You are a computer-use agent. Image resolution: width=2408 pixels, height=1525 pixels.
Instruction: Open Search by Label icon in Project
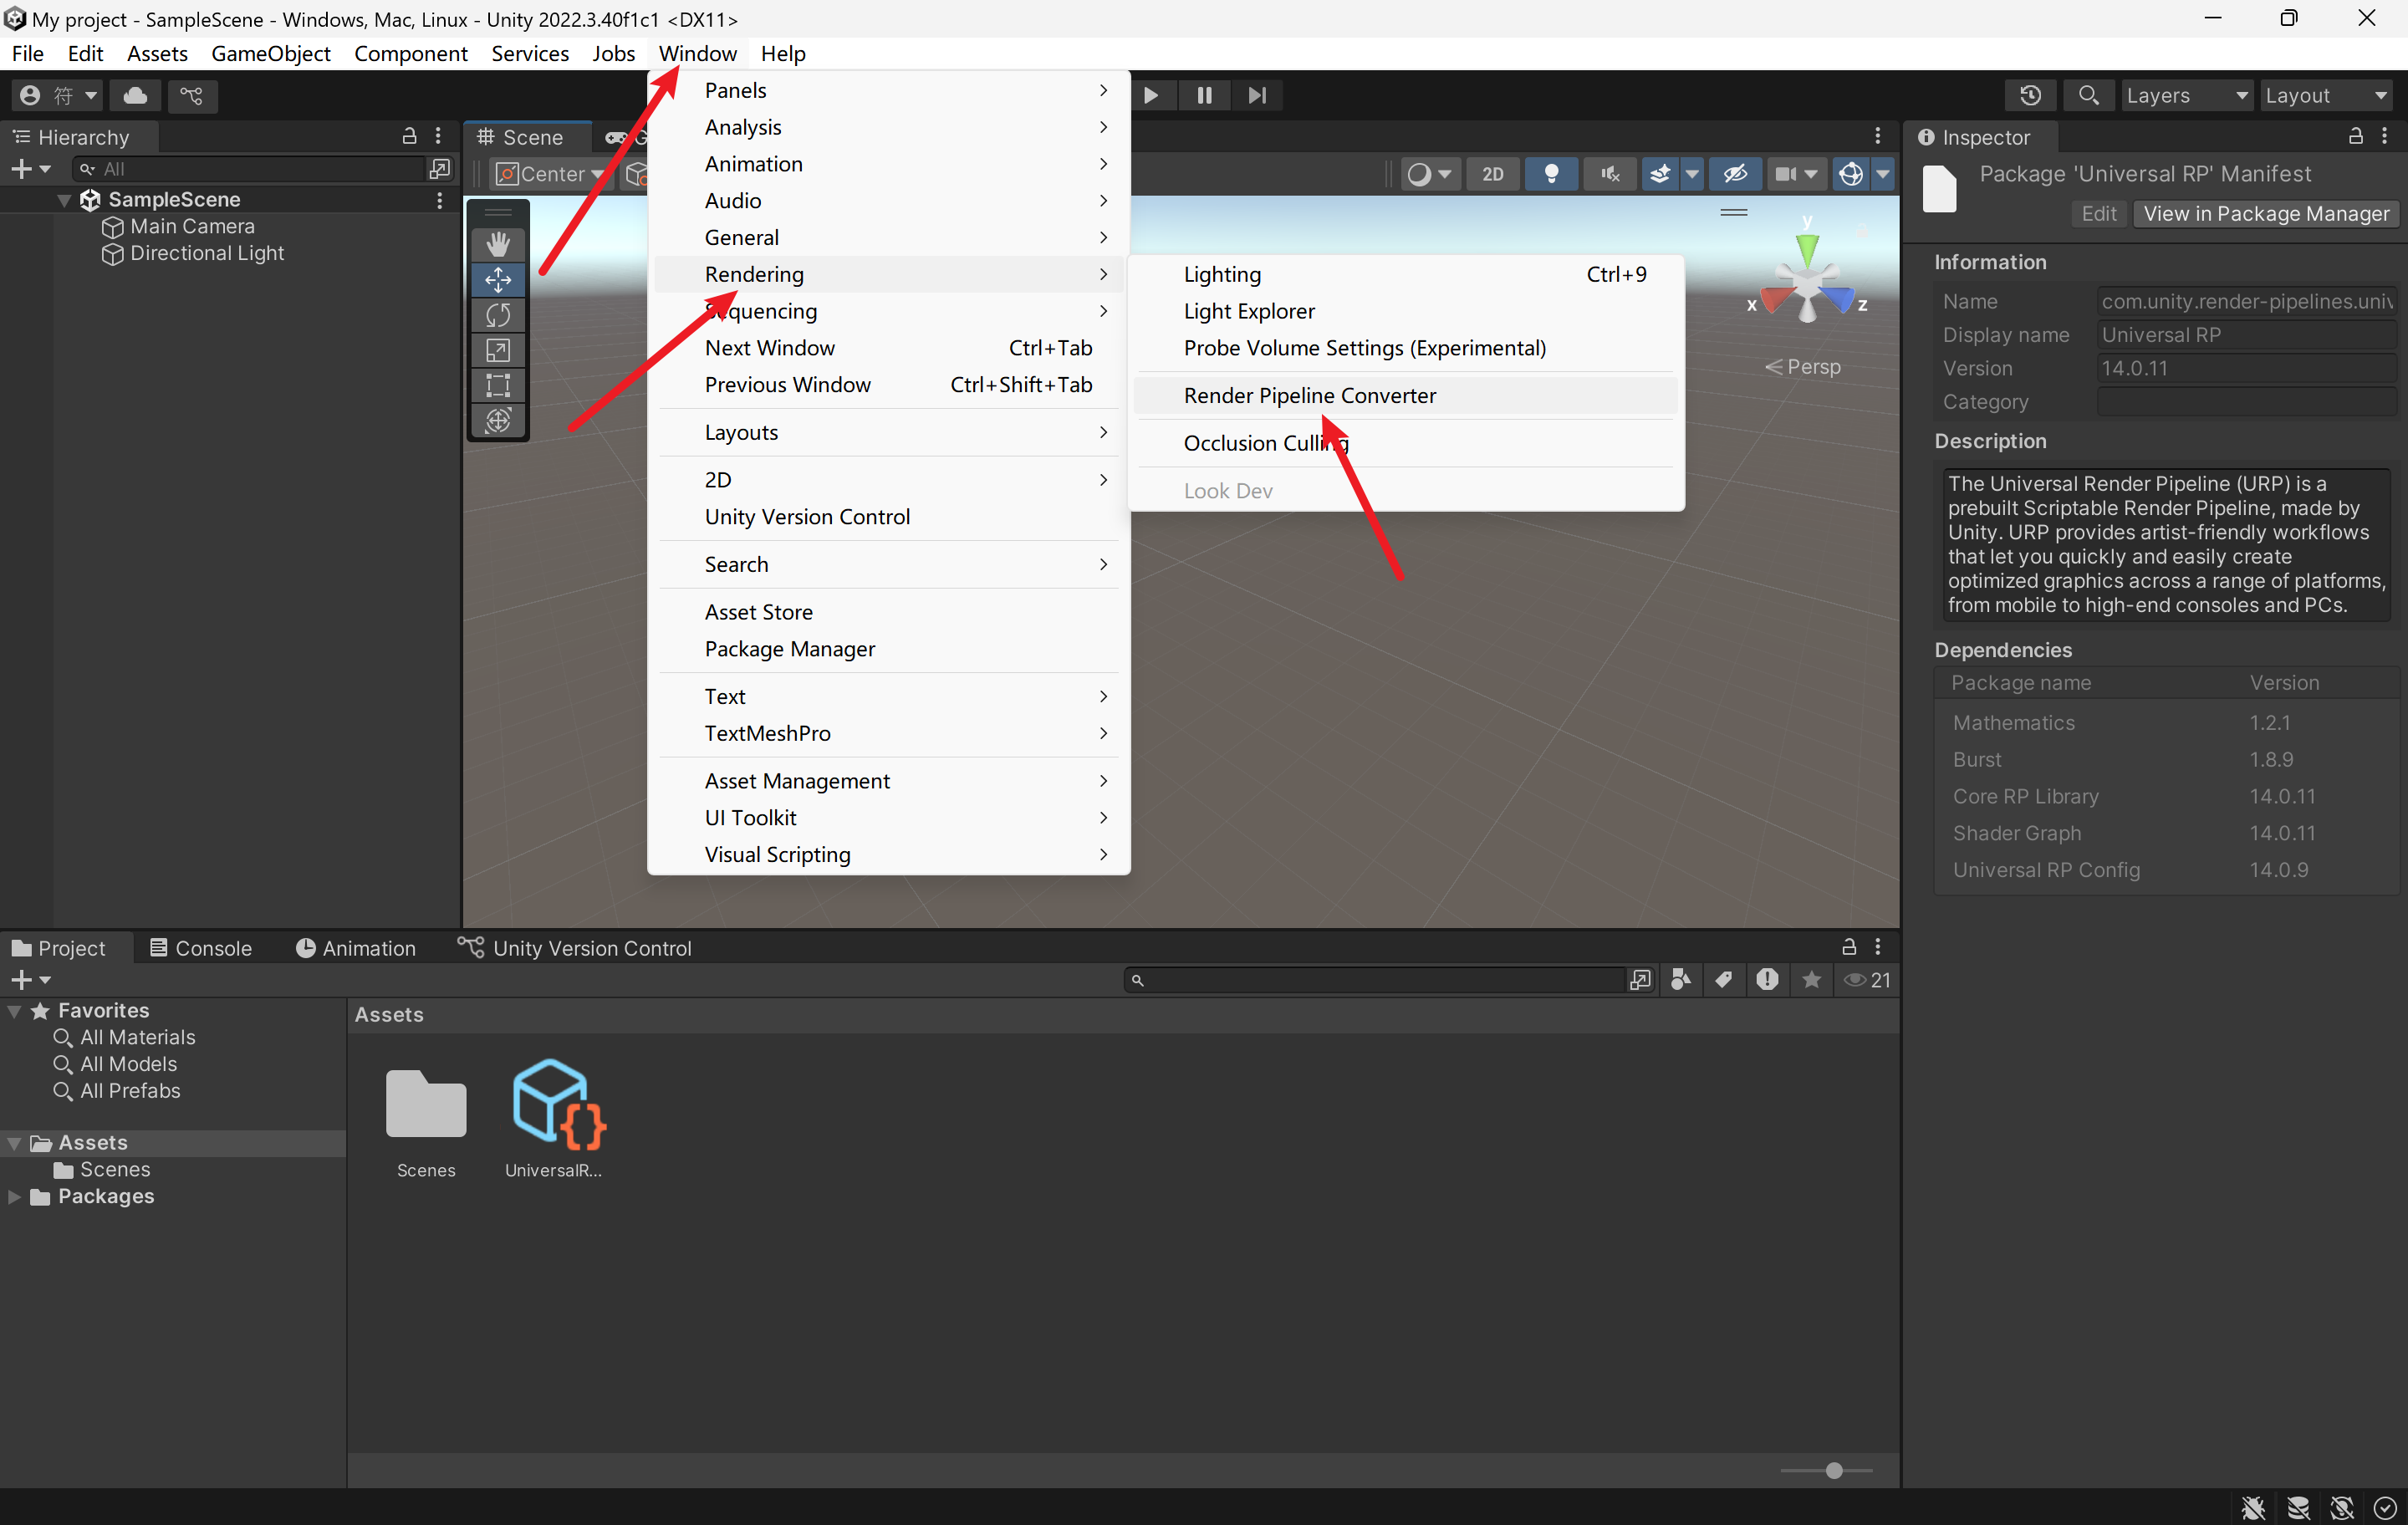click(1724, 980)
